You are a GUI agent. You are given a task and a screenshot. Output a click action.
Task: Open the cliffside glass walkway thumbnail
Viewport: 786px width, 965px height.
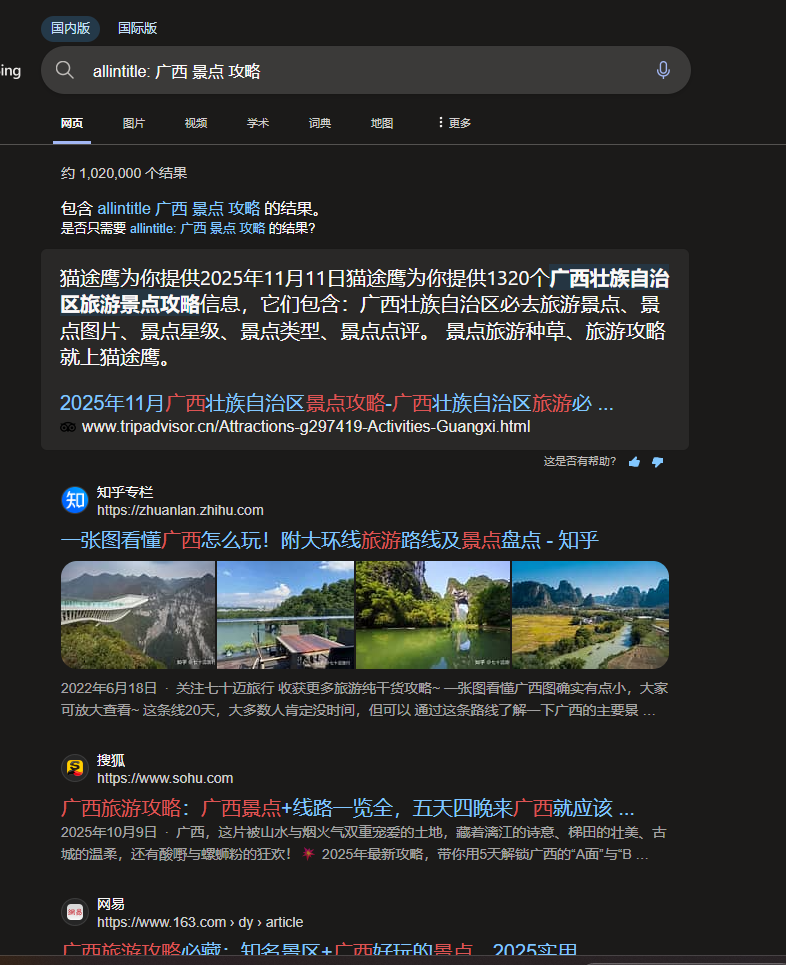pyautogui.click(x=138, y=615)
